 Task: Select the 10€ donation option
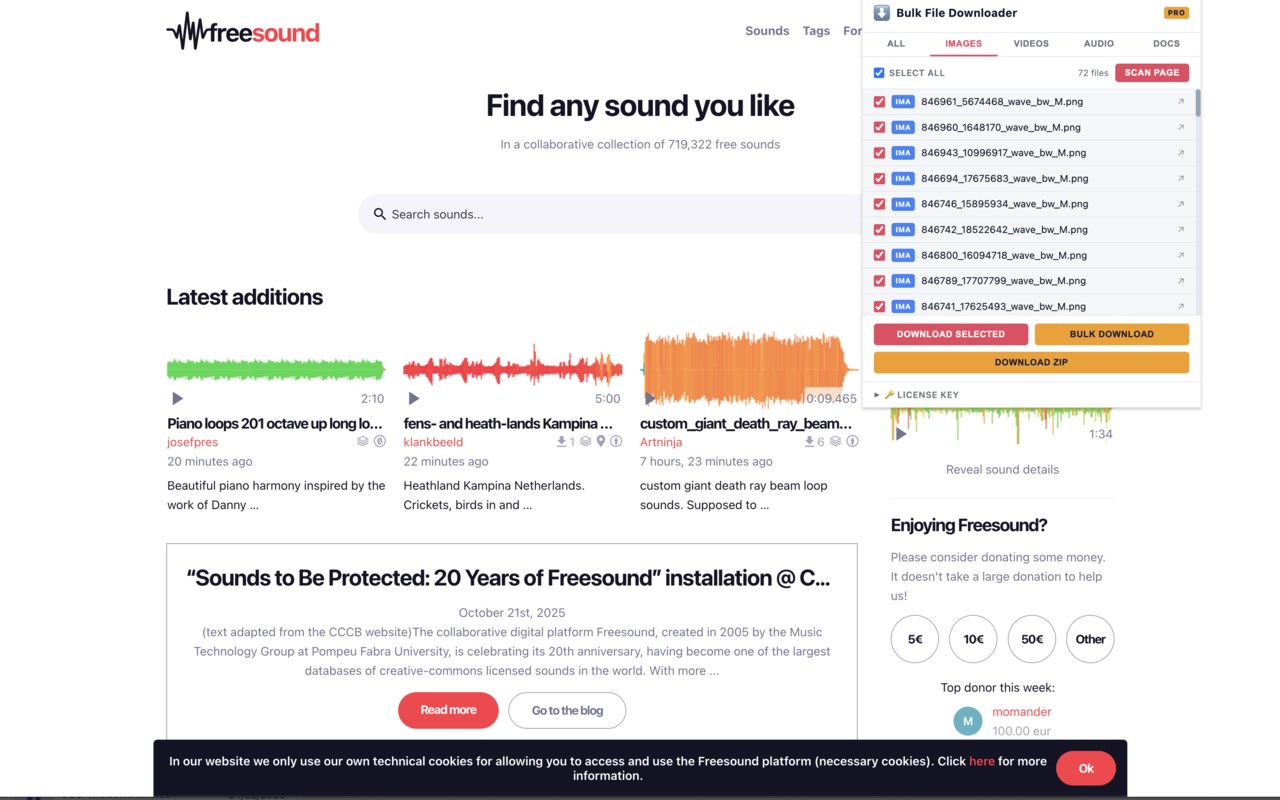coord(973,639)
